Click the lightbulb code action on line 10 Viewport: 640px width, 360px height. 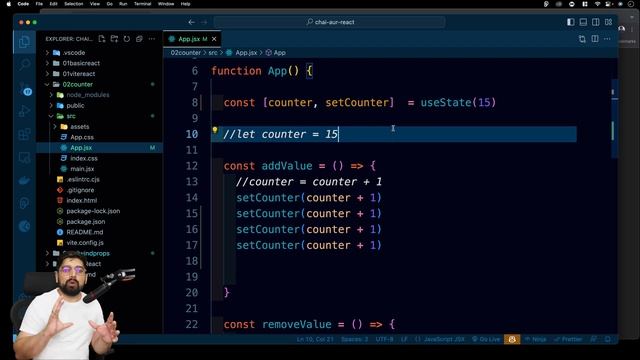pos(215,130)
